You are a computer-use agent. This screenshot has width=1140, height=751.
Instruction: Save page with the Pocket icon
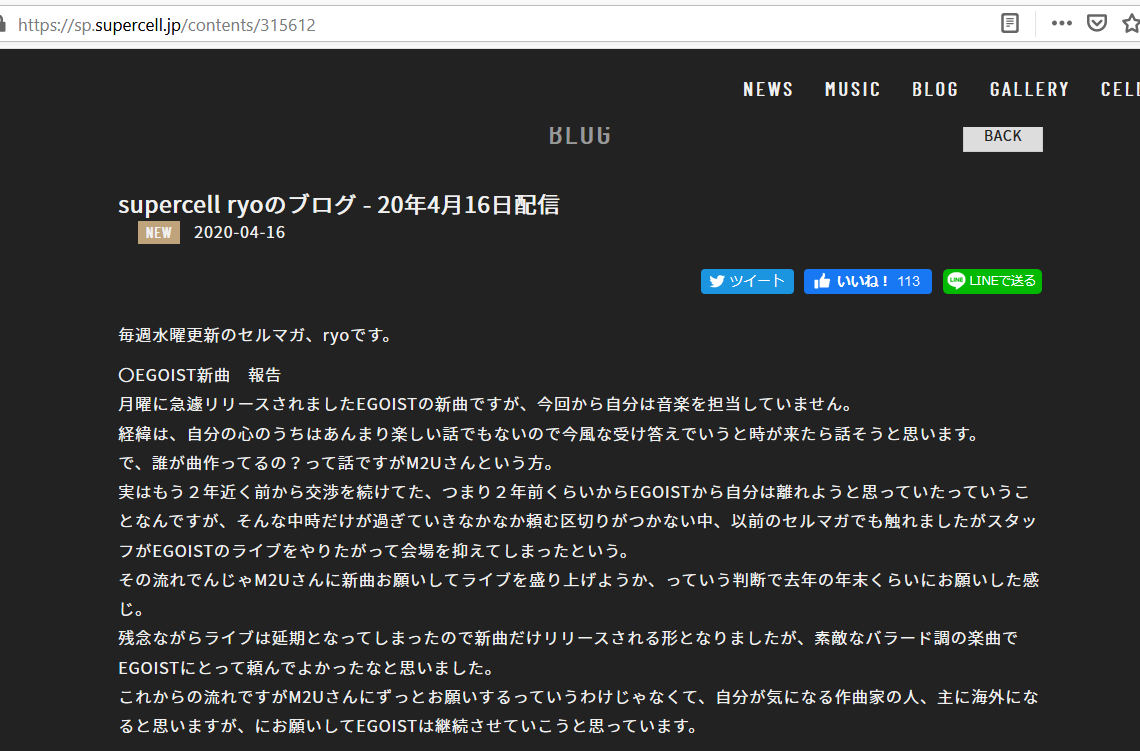(x=1097, y=23)
